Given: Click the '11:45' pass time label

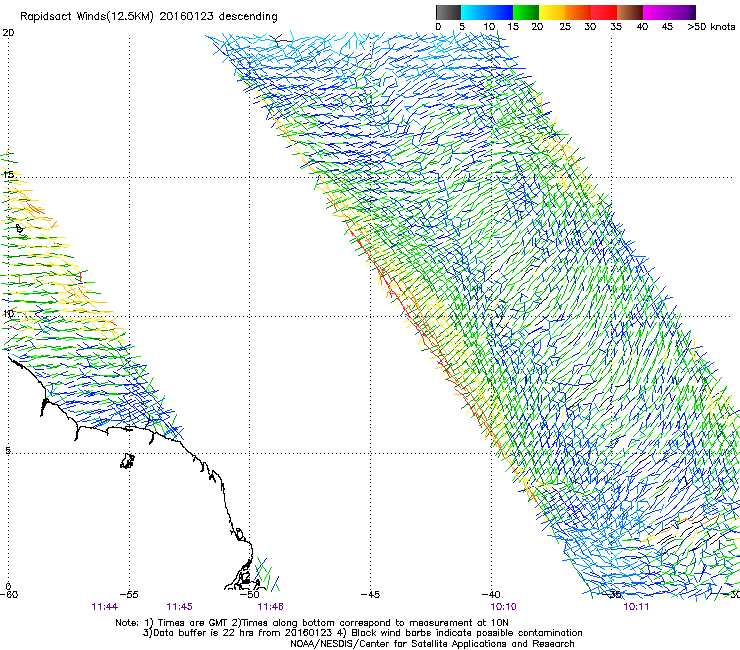Looking at the screenshot, I should point(179,607).
